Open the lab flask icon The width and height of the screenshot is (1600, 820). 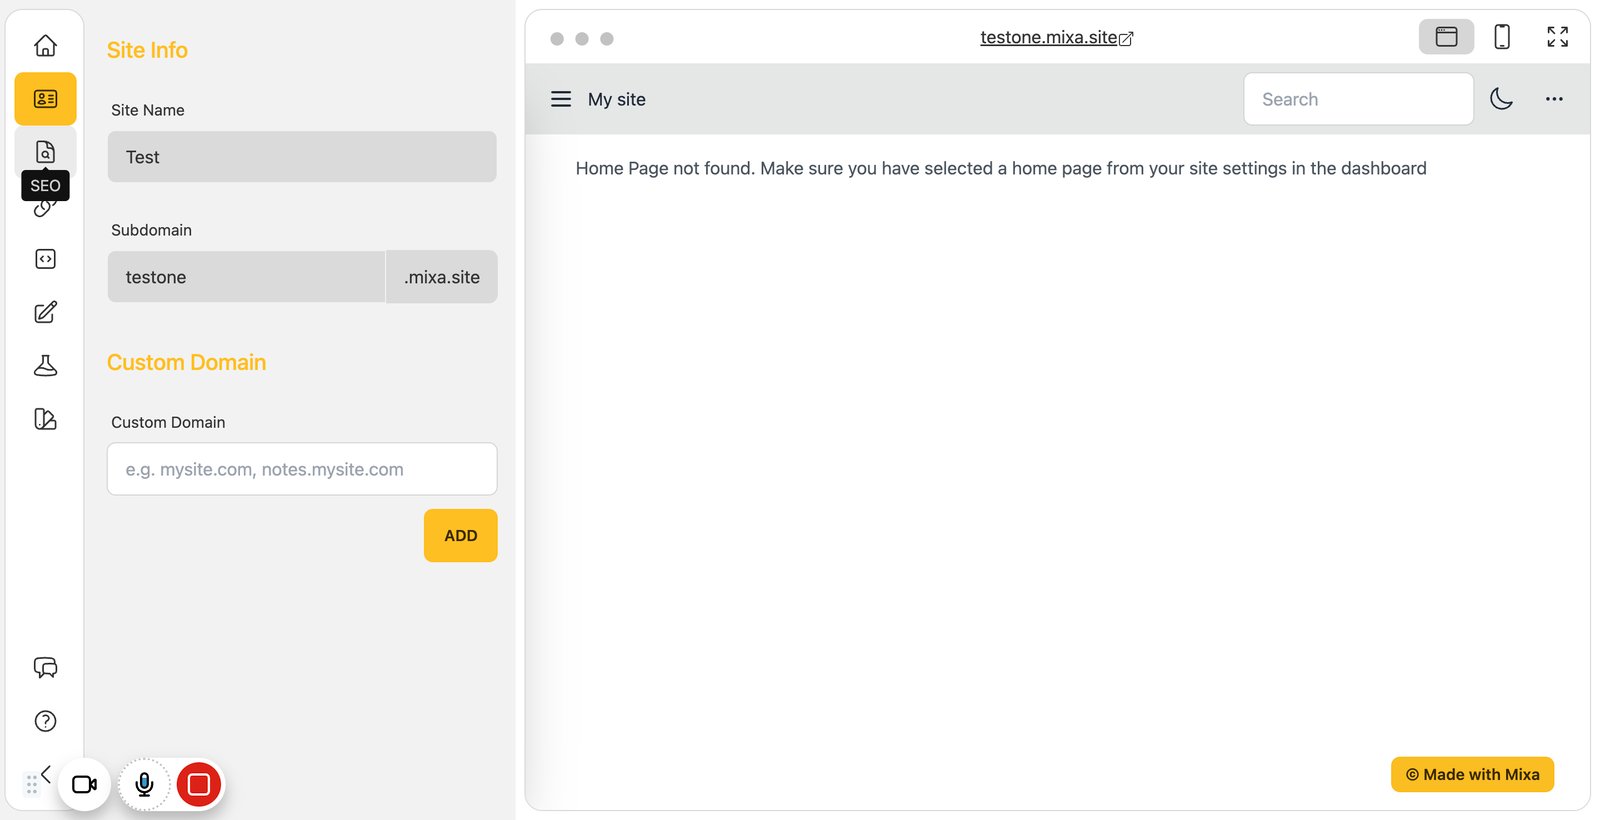tap(45, 365)
